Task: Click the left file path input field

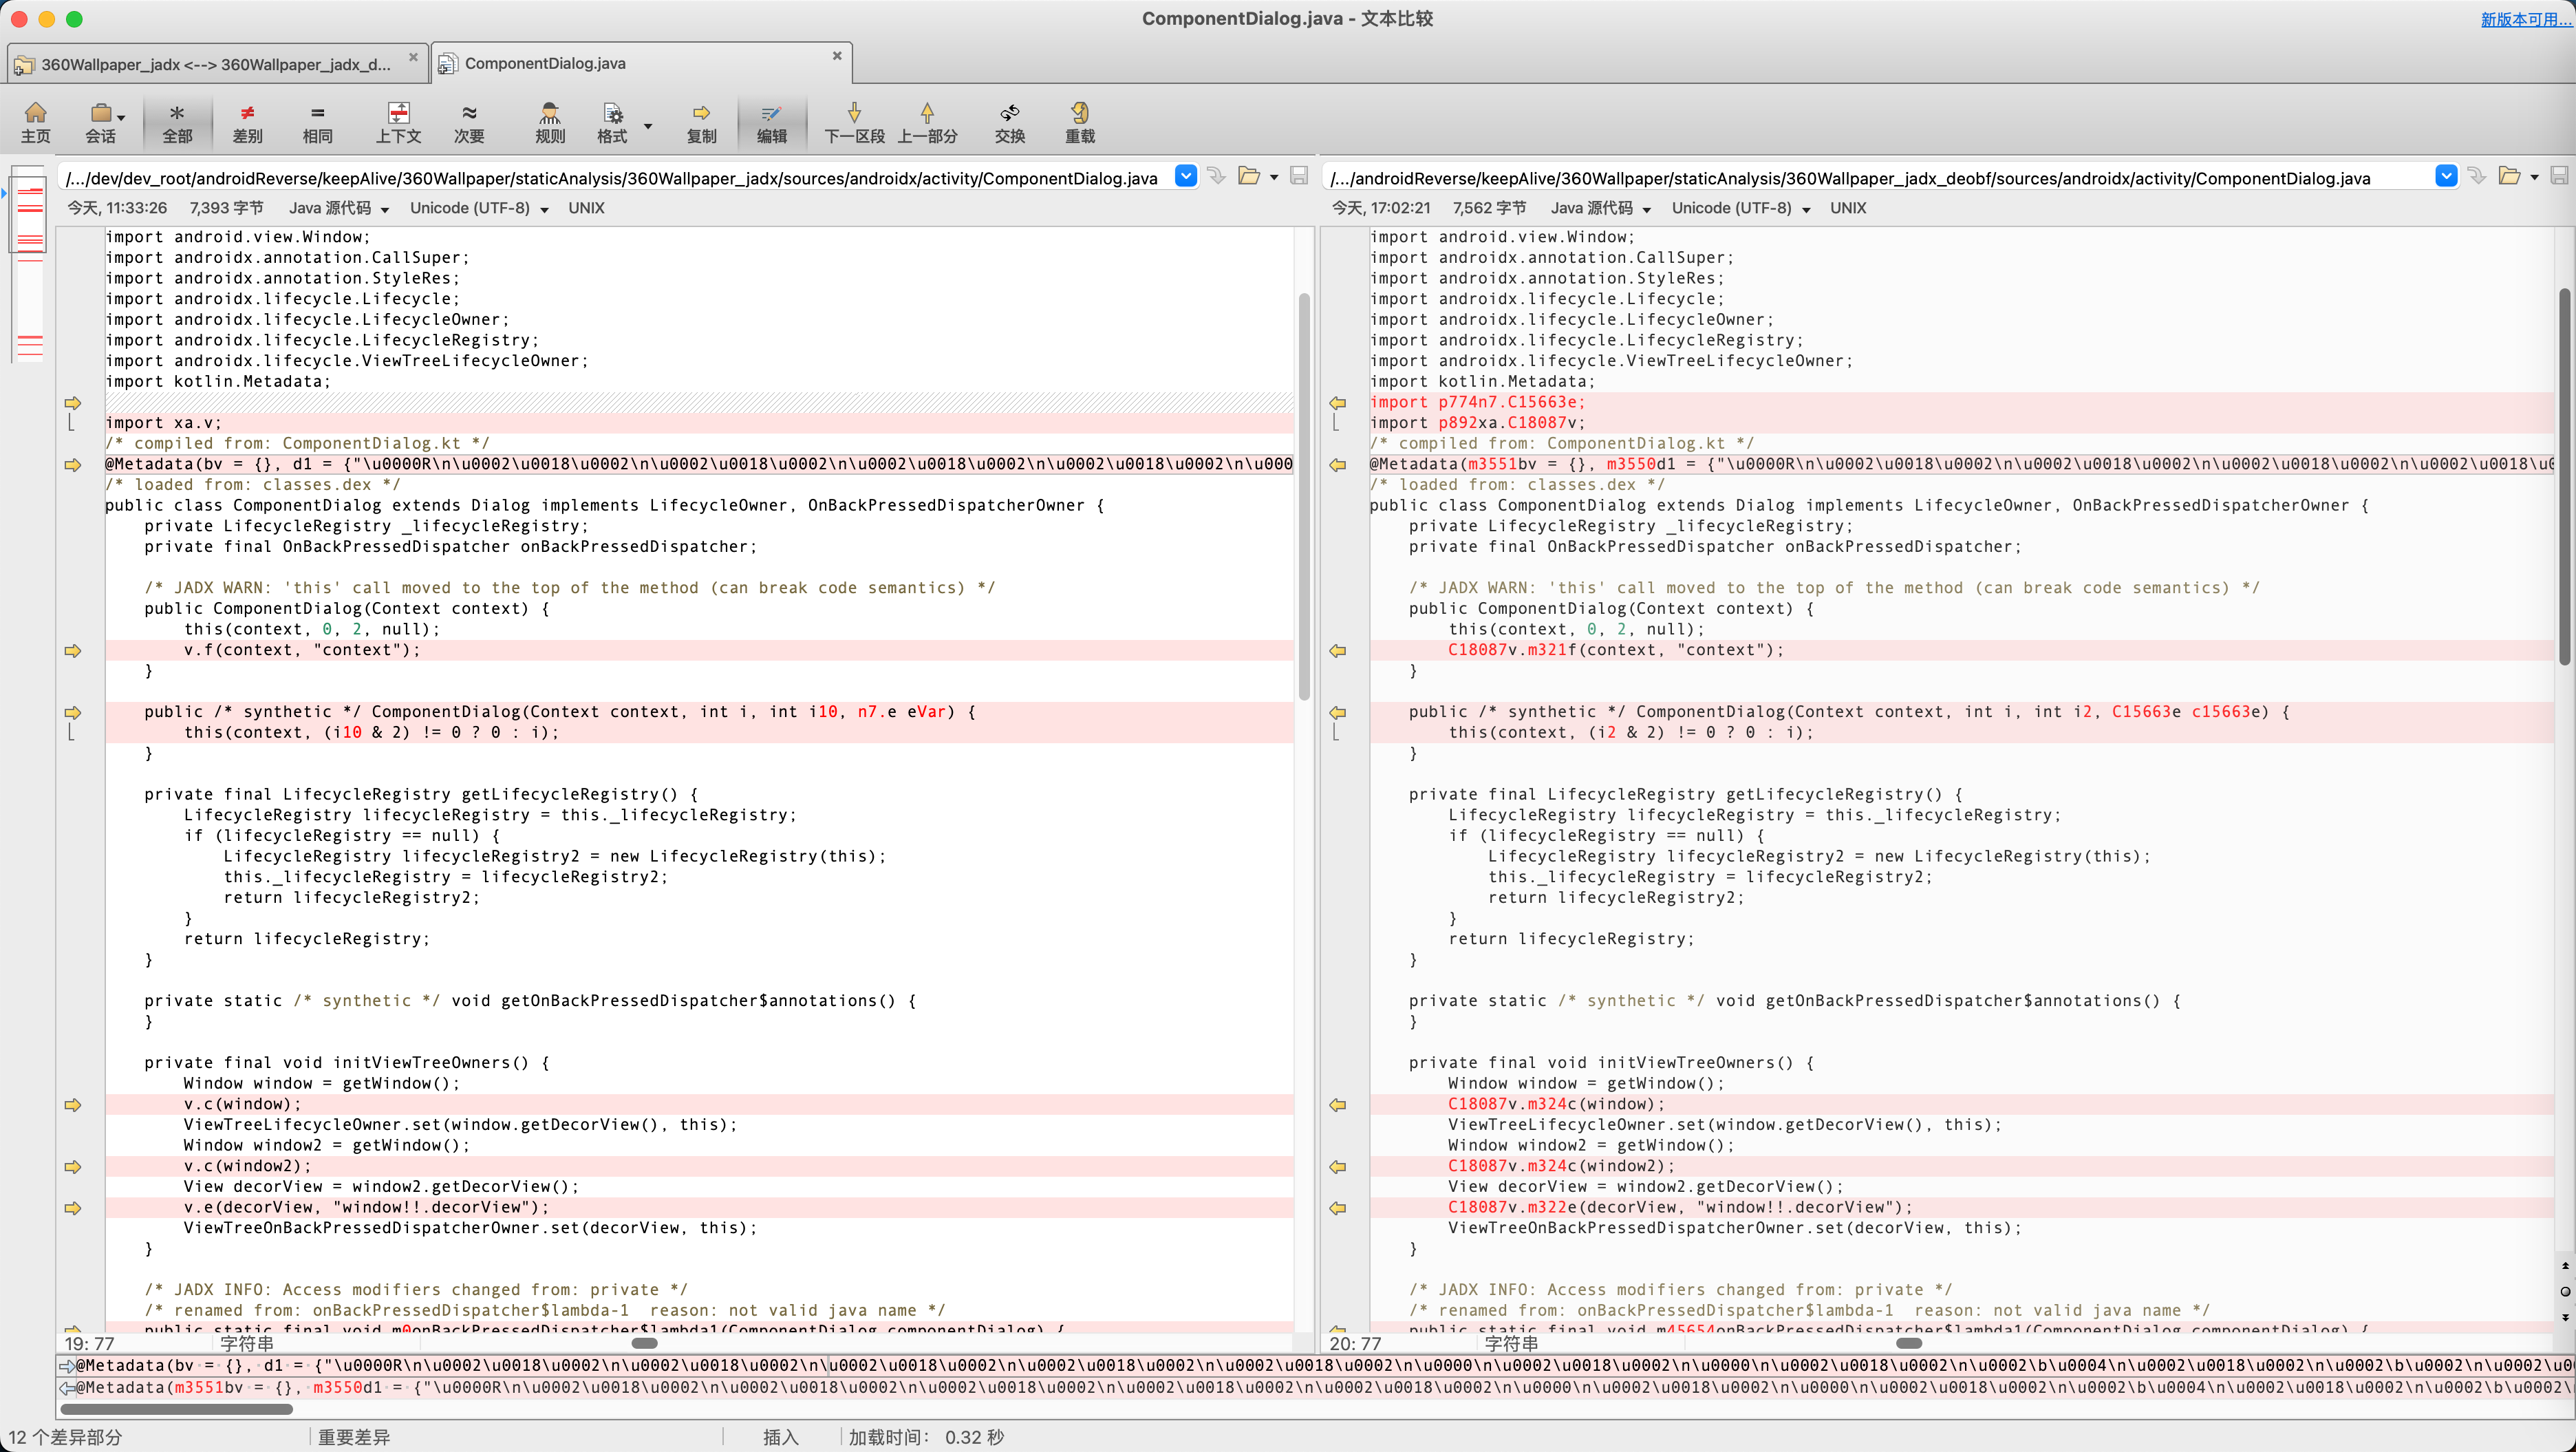Action: pos(615,178)
